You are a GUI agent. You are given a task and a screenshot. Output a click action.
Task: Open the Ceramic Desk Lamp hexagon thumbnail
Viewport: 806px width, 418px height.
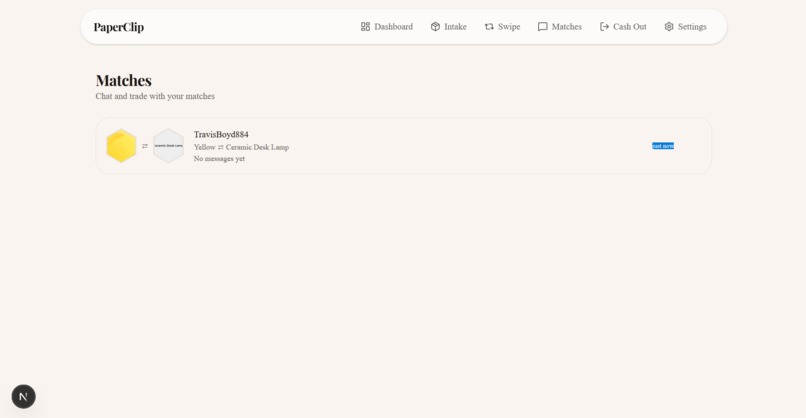click(169, 146)
